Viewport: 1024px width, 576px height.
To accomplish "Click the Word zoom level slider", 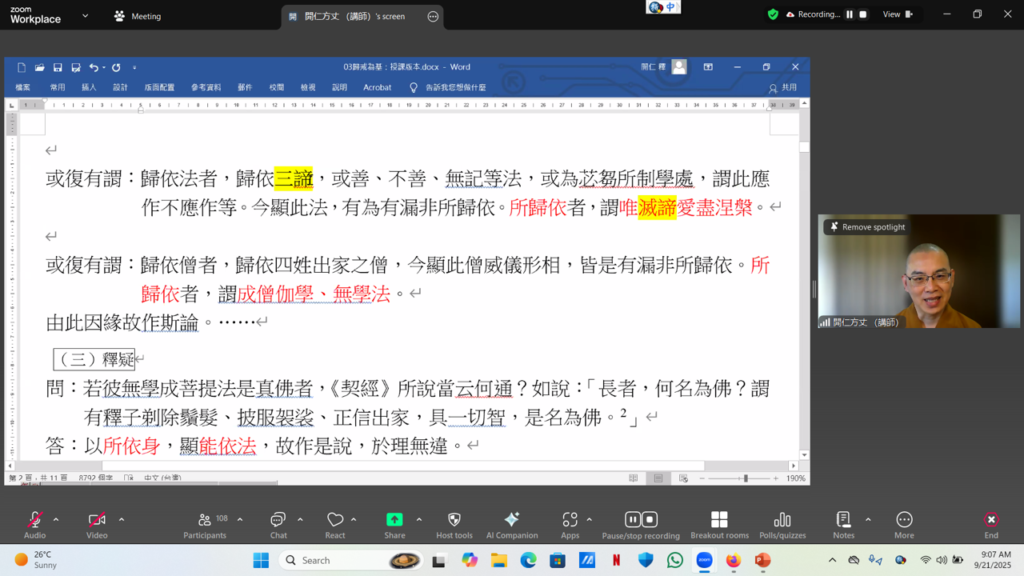I will [x=745, y=479].
